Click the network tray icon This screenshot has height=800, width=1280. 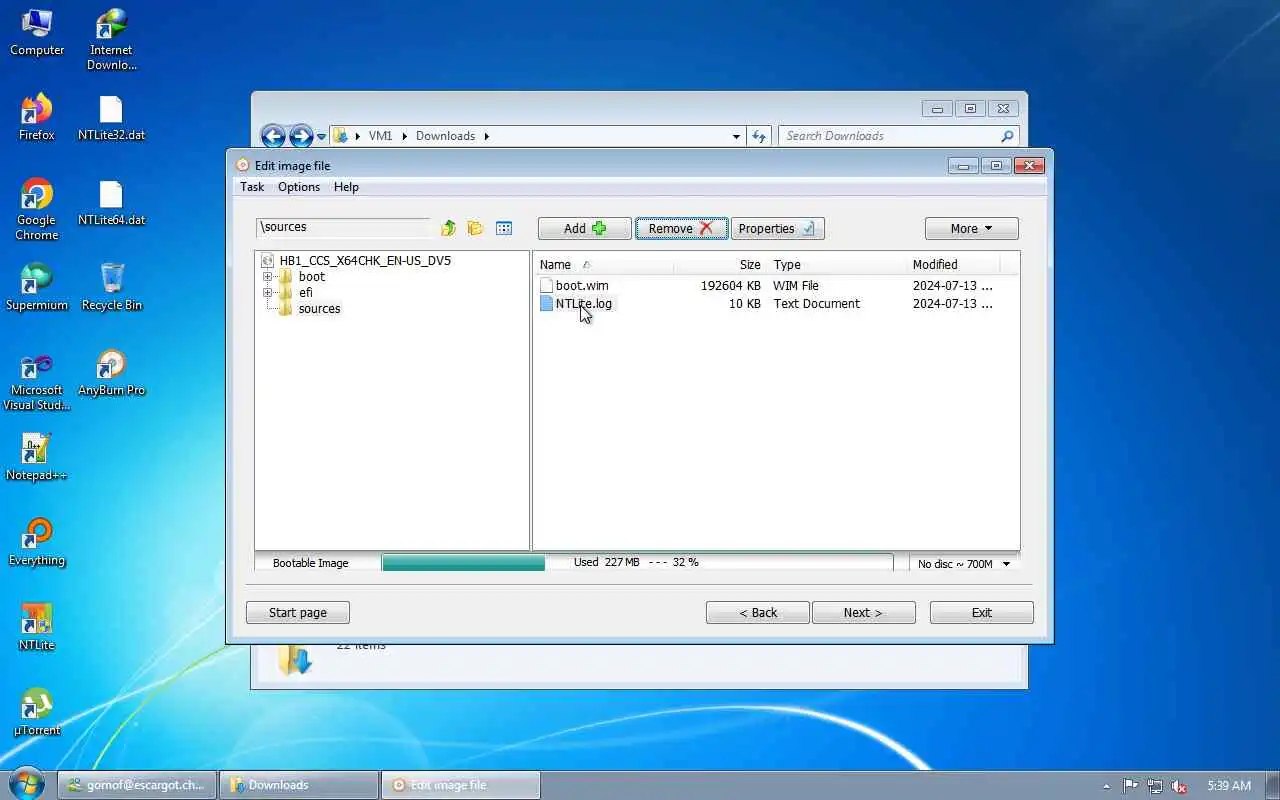(1155, 786)
